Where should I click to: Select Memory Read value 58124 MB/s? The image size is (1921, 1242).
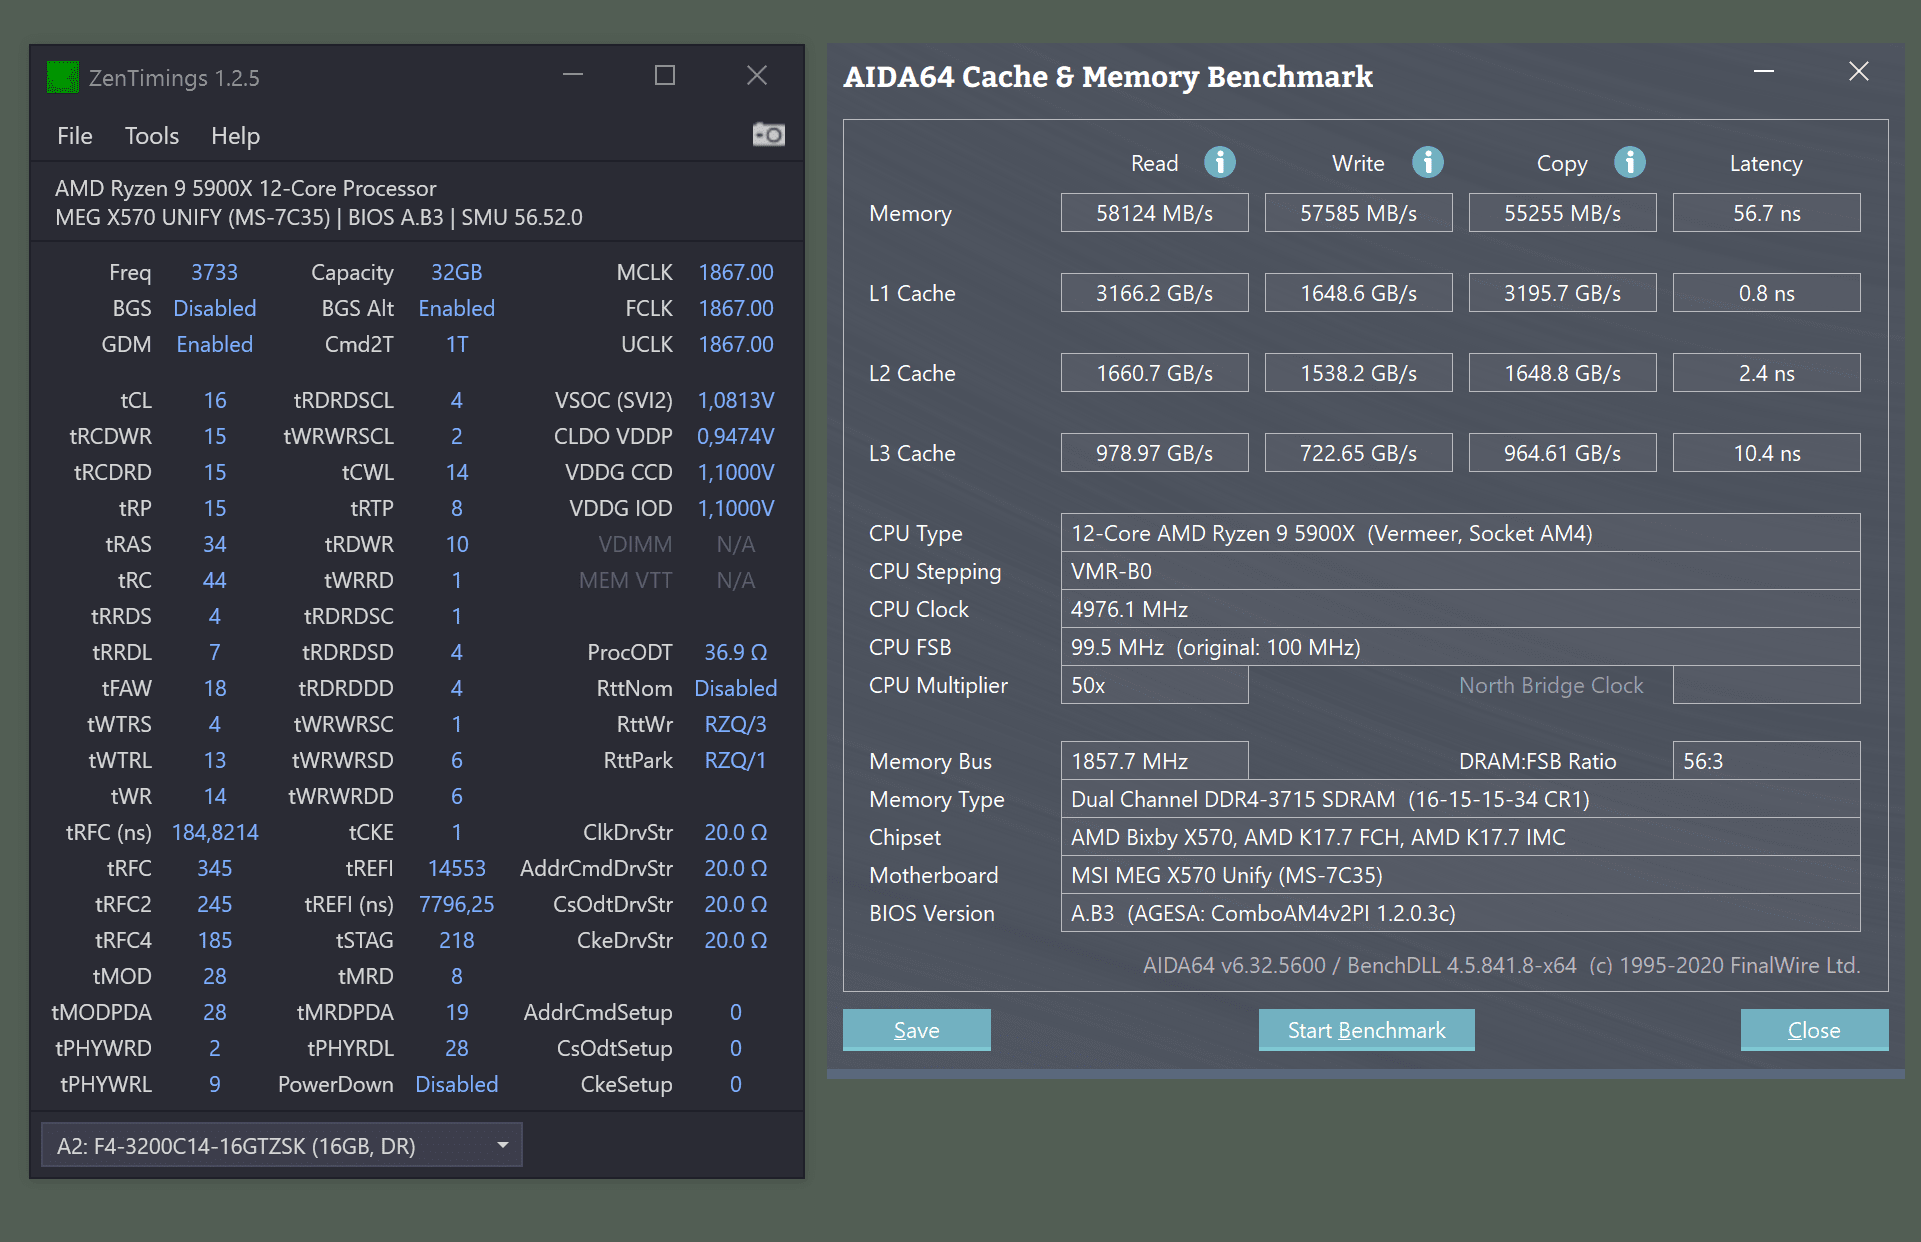1154,213
